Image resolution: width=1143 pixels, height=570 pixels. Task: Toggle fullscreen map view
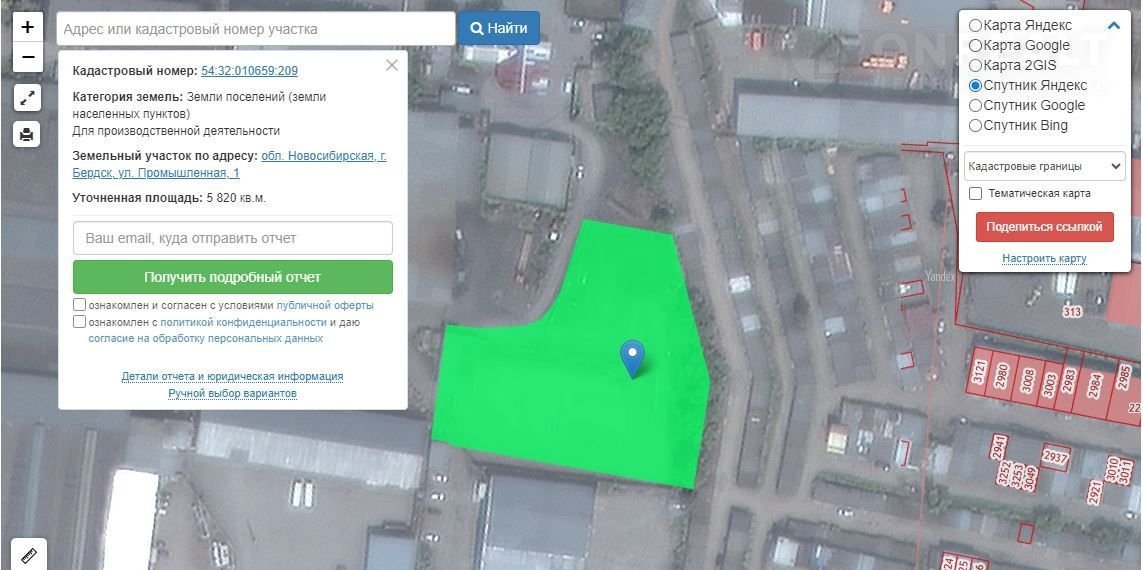[x=27, y=98]
